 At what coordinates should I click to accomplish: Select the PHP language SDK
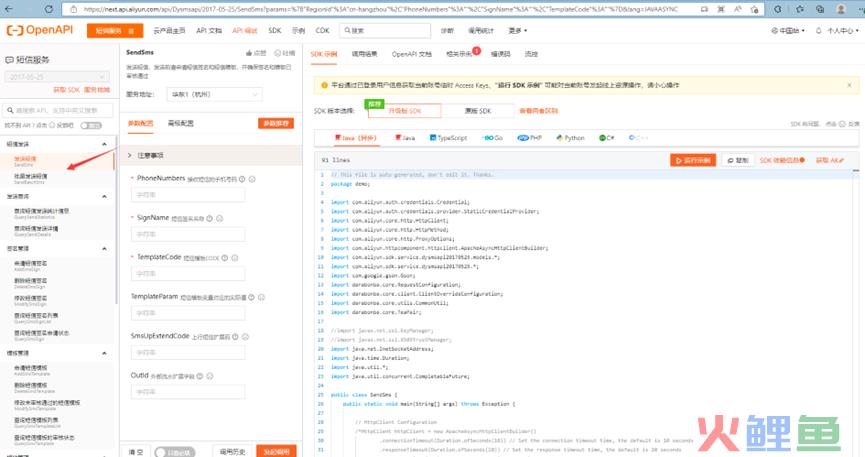pyautogui.click(x=530, y=138)
